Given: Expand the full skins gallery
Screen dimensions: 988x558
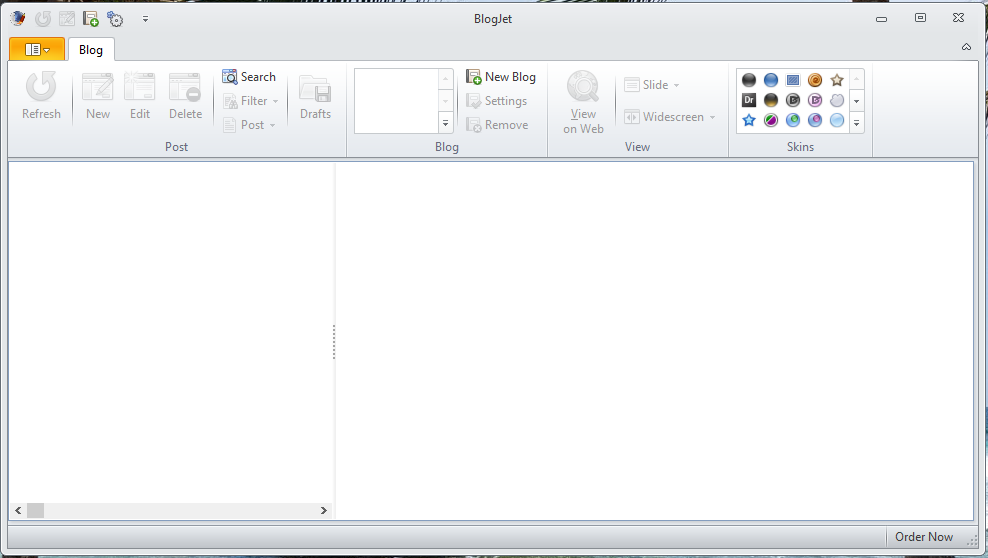Looking at the screenshot, I should tap(856, 123).
